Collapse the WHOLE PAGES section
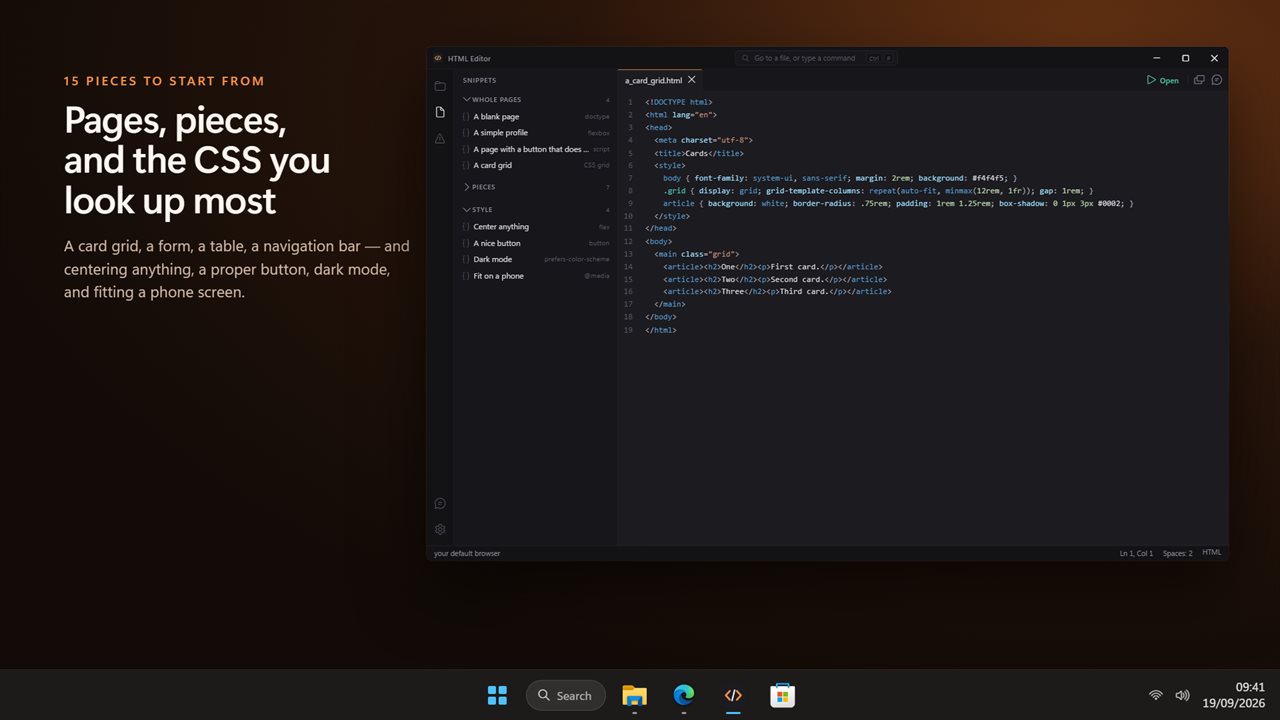 click(536, 100)
